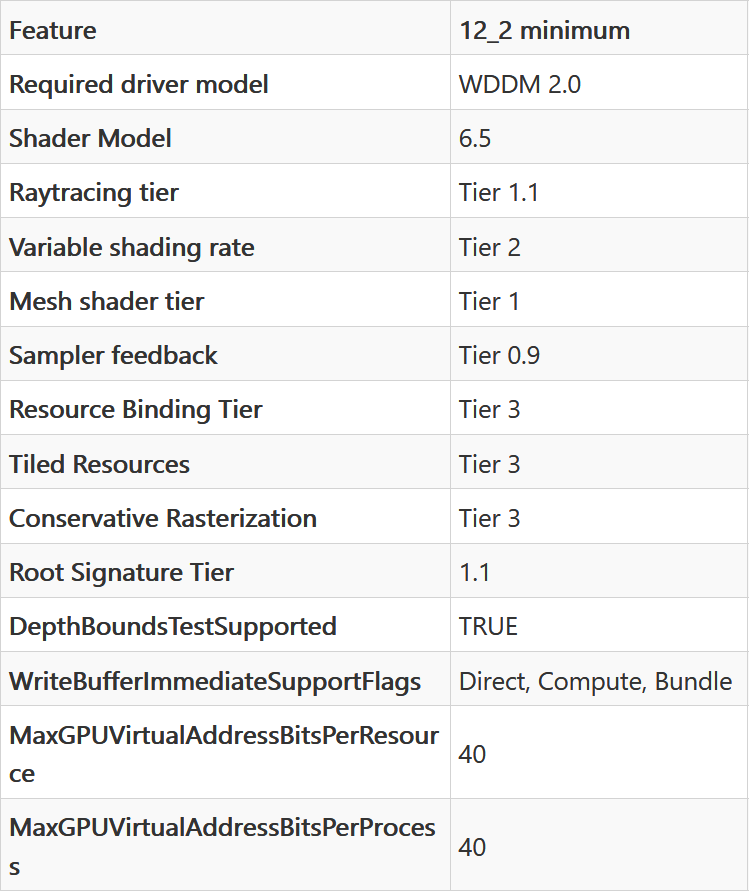Click the "Direct, Compute, Bundle" value
The height and width of the screenshot is (891, 749).
click(595, 681)
